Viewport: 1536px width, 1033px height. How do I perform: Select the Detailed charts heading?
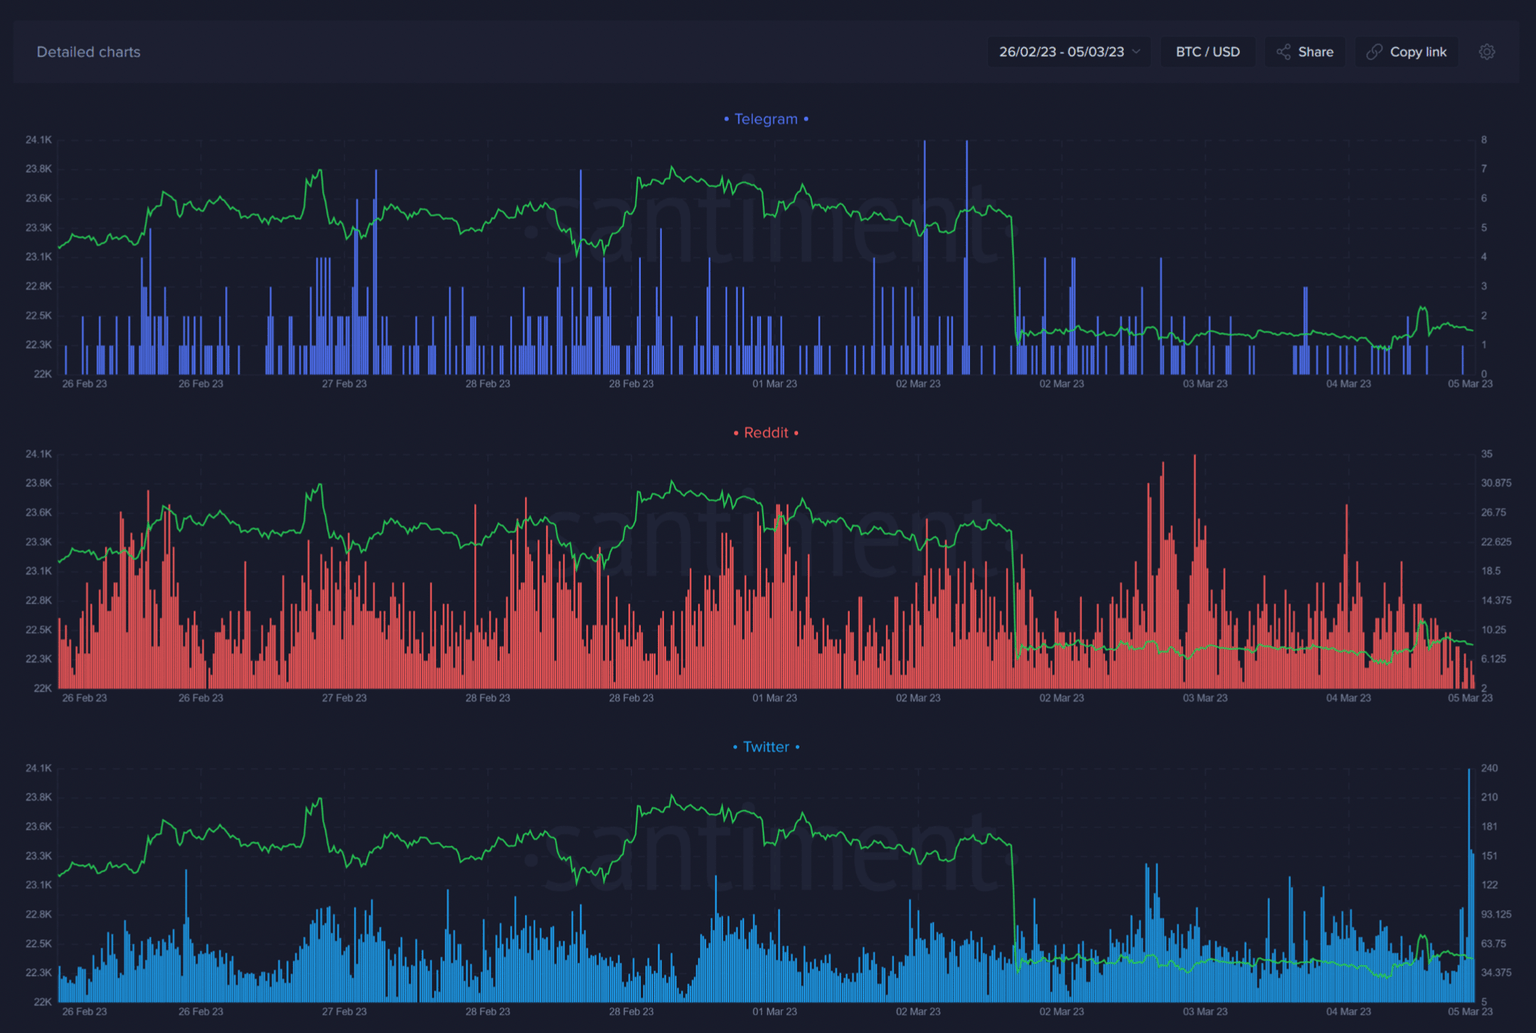pyautogui.click(x=88, y=51)
